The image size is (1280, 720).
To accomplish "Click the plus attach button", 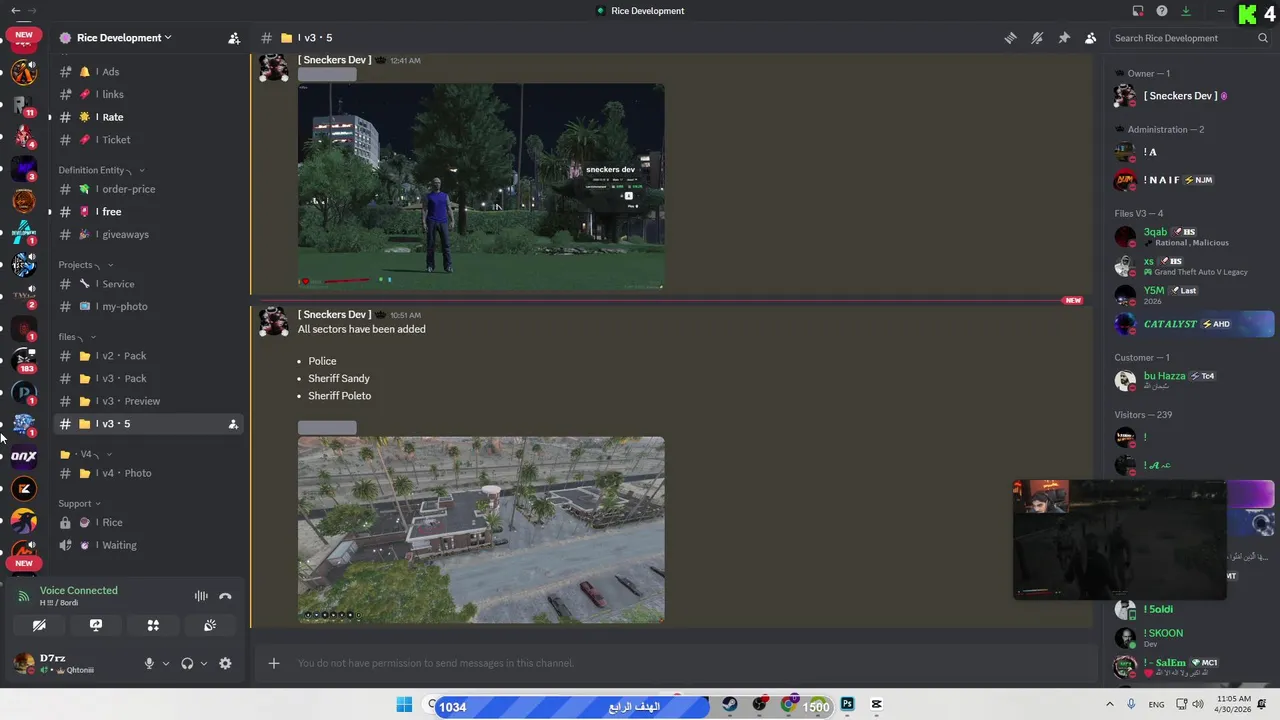I will pos(274,663).
